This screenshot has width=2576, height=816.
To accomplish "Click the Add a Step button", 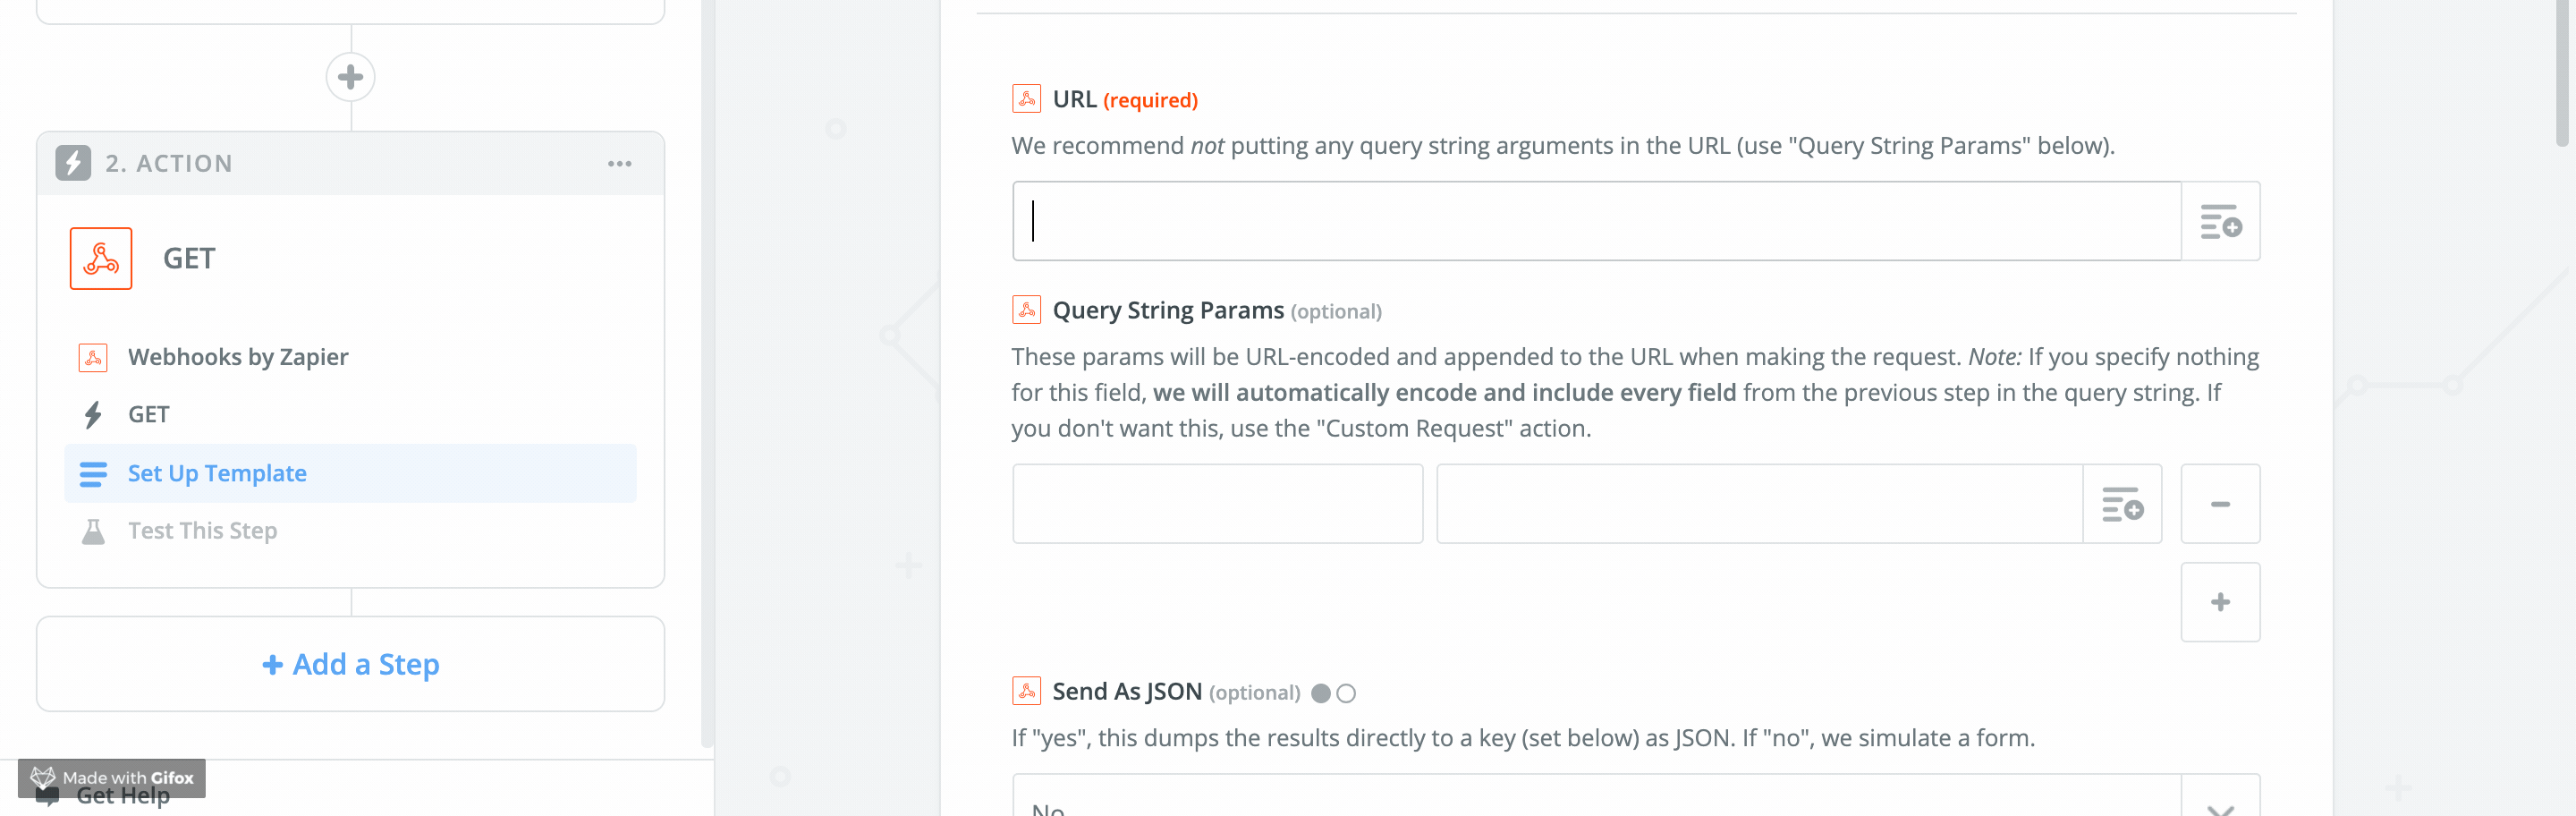I will [350, 664].
